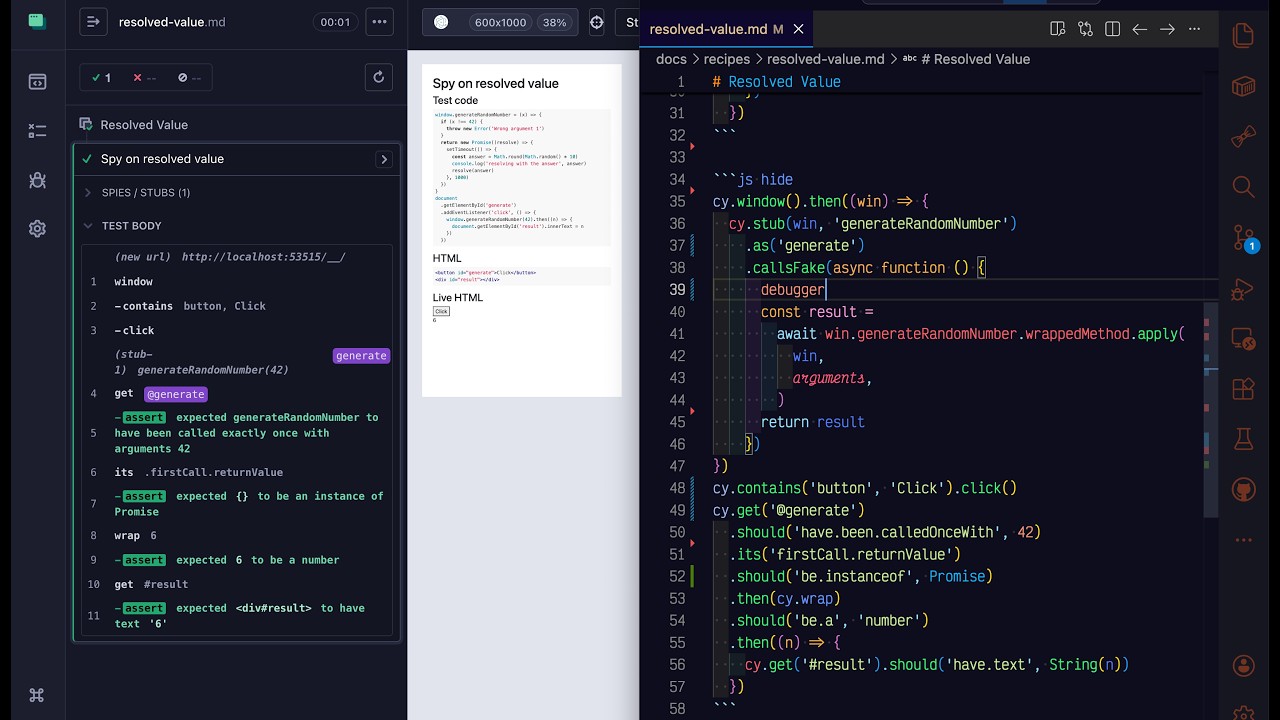Collapse the specs list sidebar toggle

[93, 22]
